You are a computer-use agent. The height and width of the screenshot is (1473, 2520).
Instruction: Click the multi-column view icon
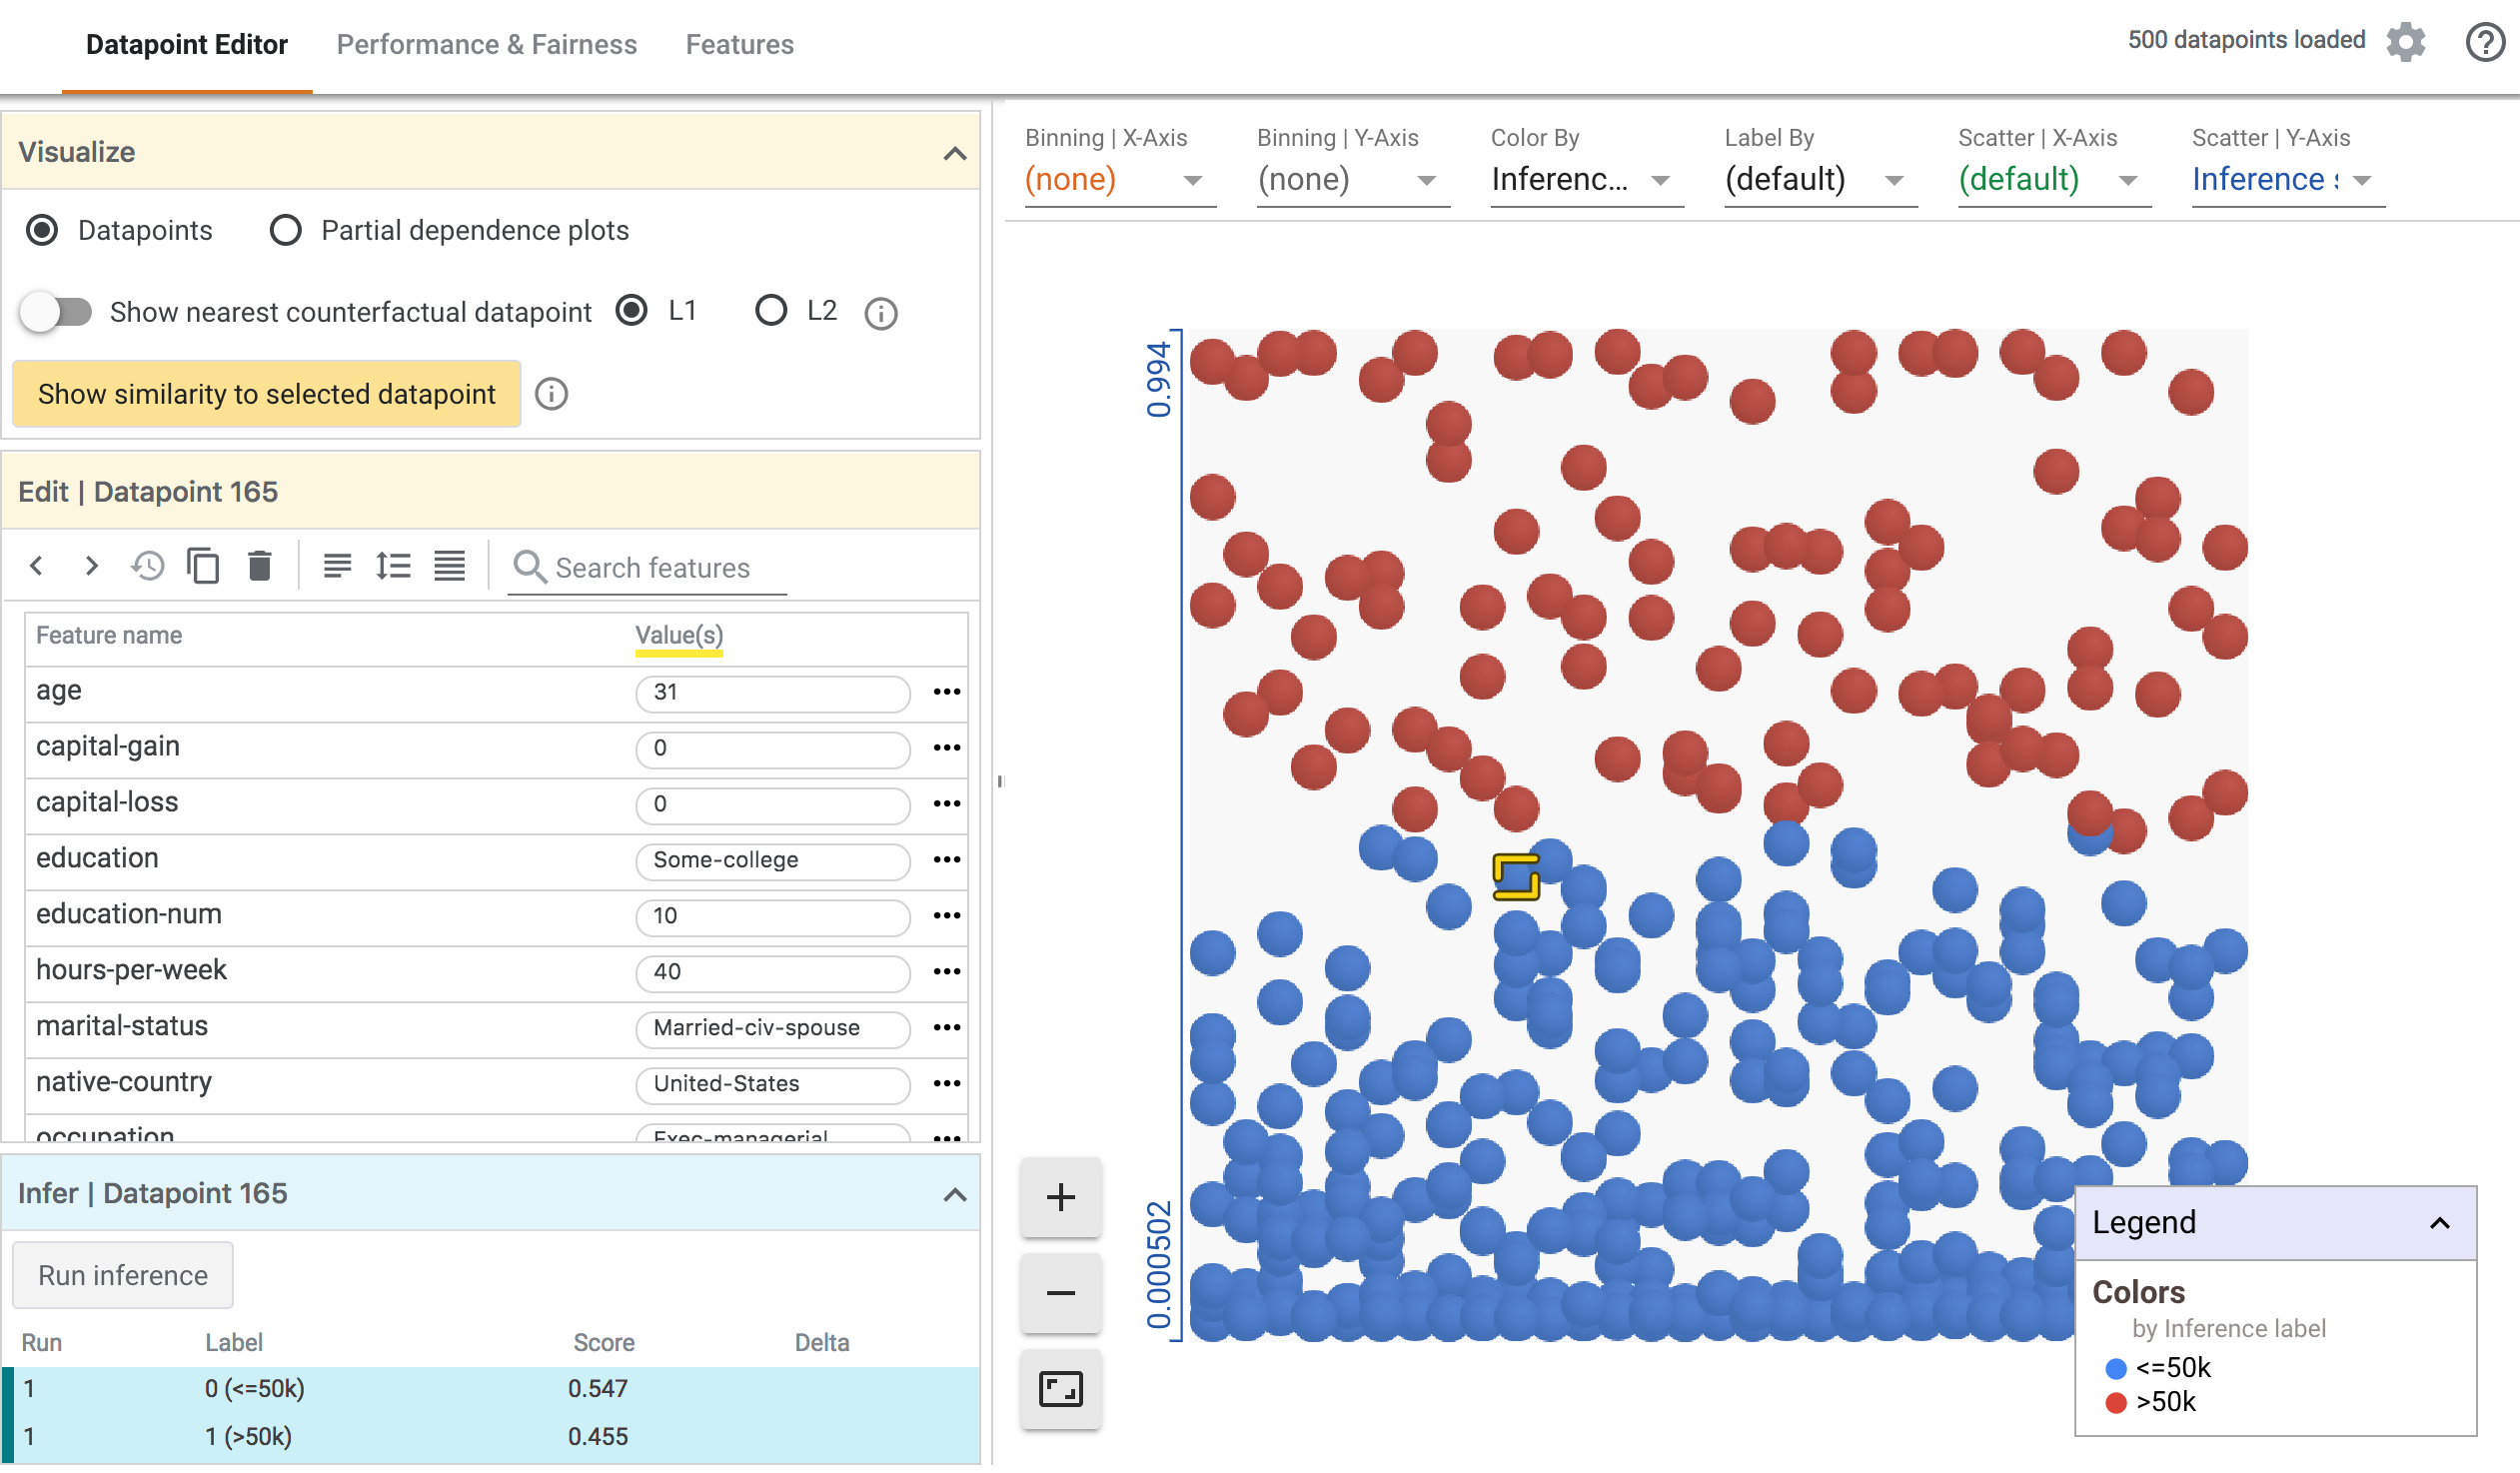451,567
